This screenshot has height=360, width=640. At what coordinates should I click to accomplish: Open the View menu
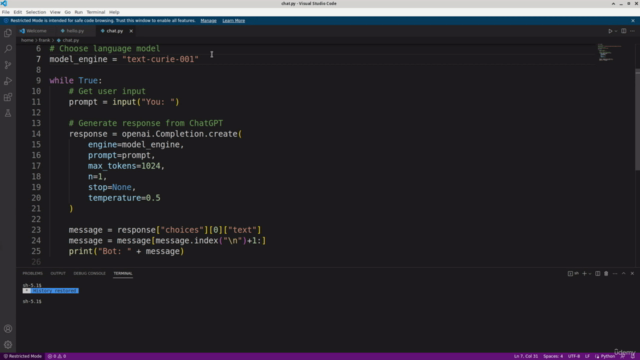click(55, 12)
